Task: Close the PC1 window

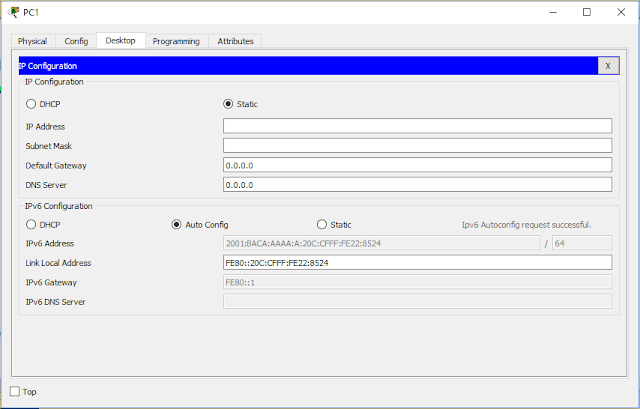Action: (x=621, y=12)
